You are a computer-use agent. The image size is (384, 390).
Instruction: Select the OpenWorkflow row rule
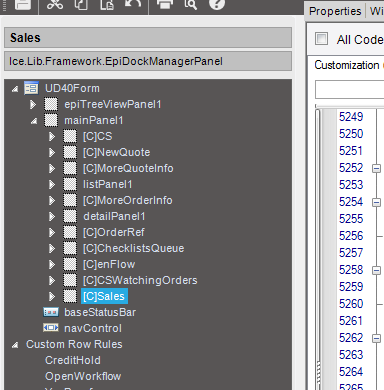(83, 376)
